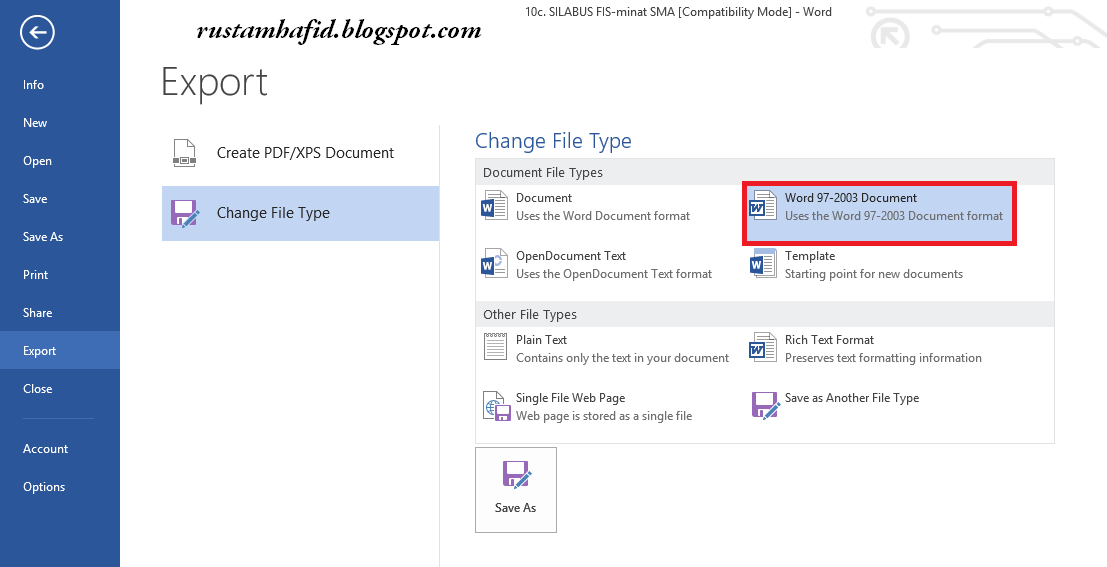Click the Template file icon

(763, 263)
